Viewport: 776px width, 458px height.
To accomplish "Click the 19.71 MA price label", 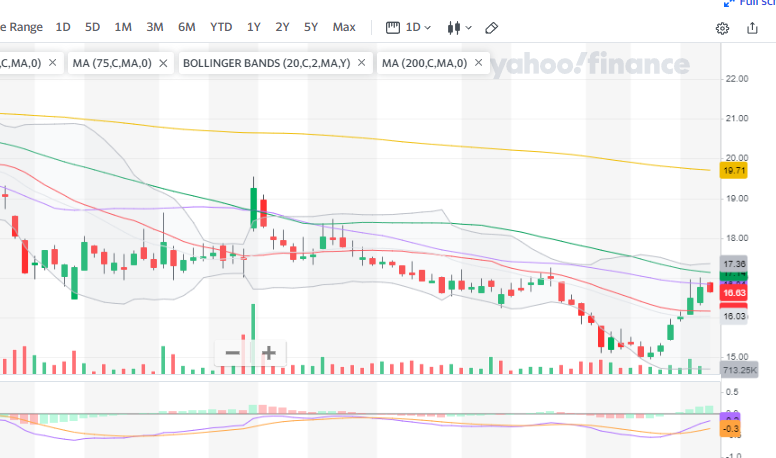I will click(x=734, y=171).
